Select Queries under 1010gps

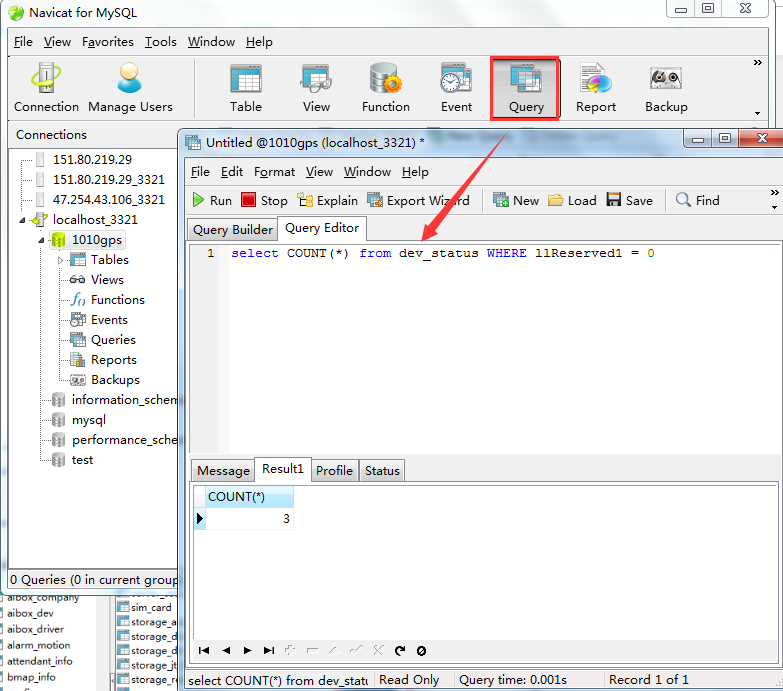point(113,340)
